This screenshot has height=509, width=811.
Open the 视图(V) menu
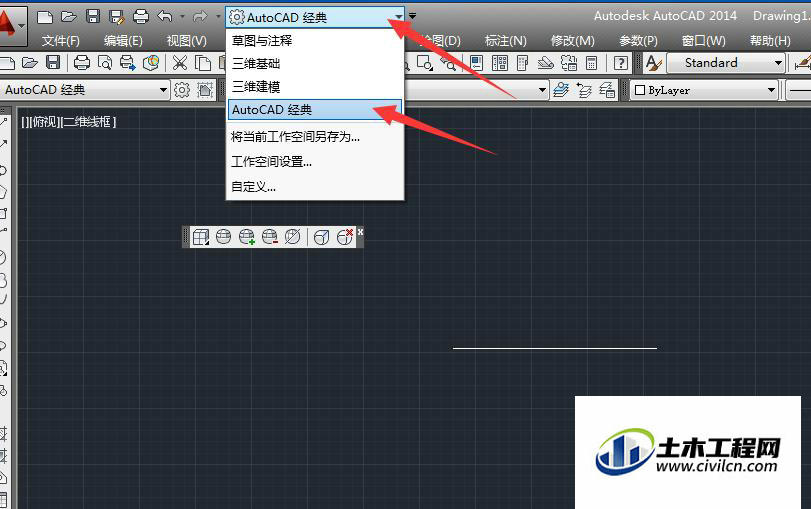click(187, 40)
